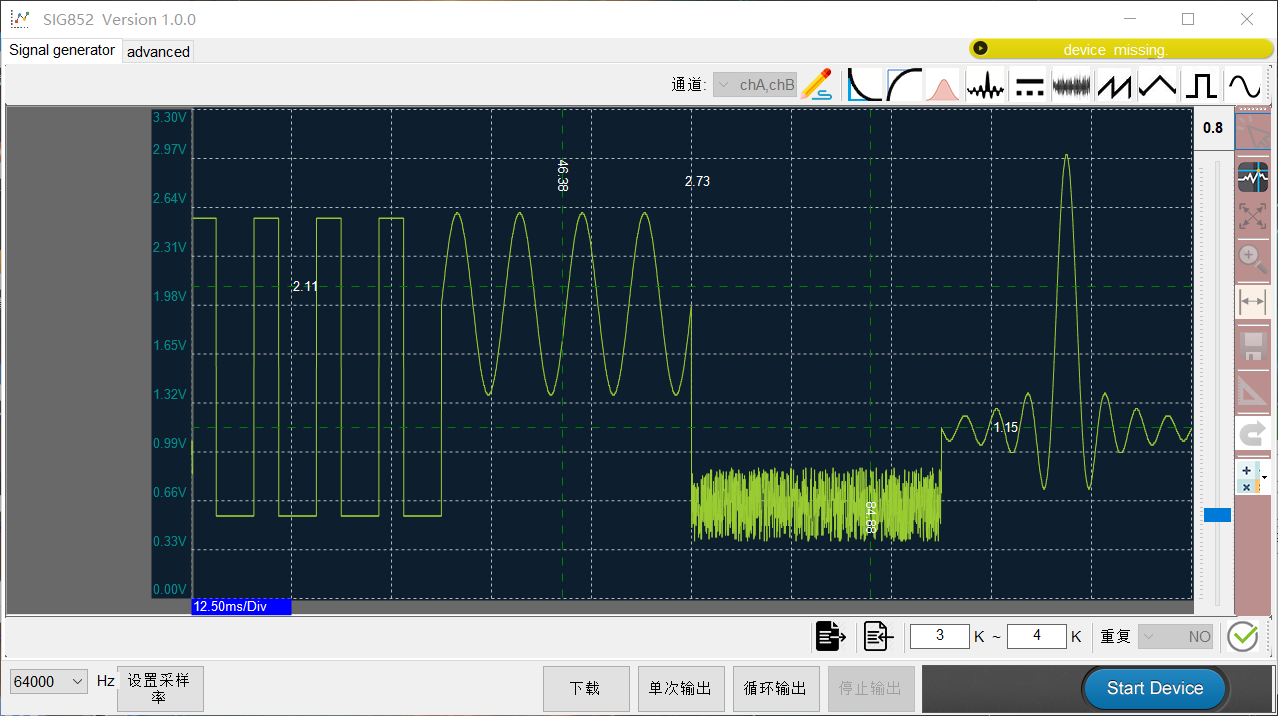Open the channel chA,chB dropdown
1278x716 pixels.
pyautogui.click(x=755, y=85)
